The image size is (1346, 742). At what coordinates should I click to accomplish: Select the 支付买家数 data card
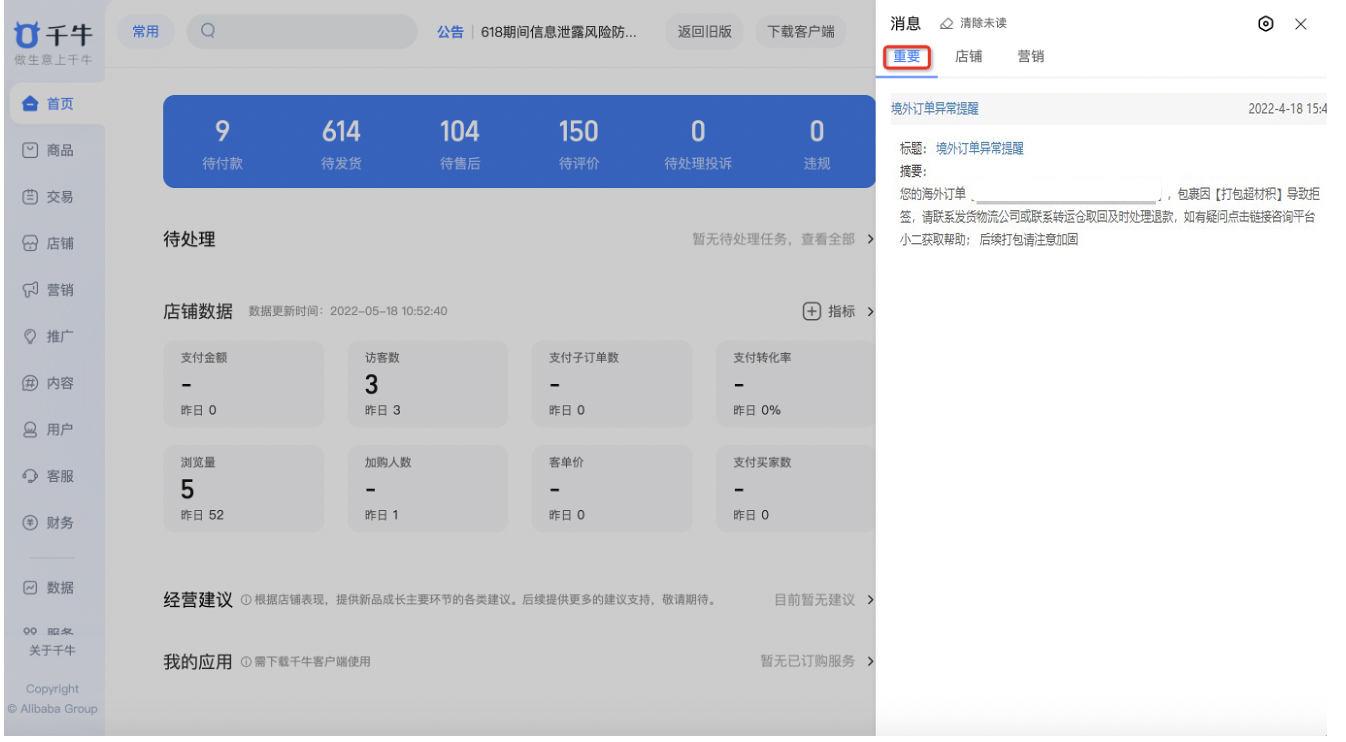796,489
